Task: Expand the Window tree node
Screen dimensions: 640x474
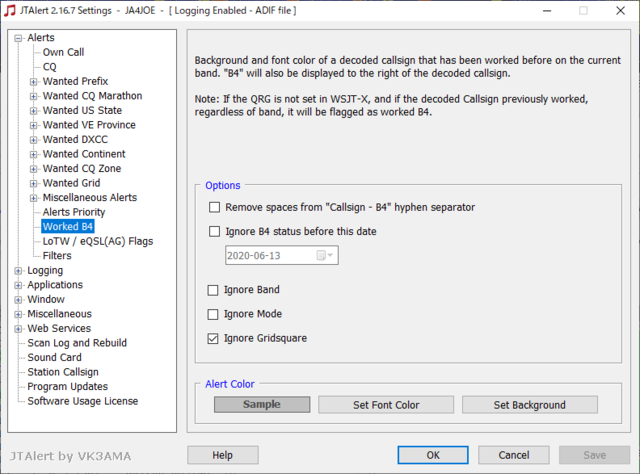Action: coord(18,300)
